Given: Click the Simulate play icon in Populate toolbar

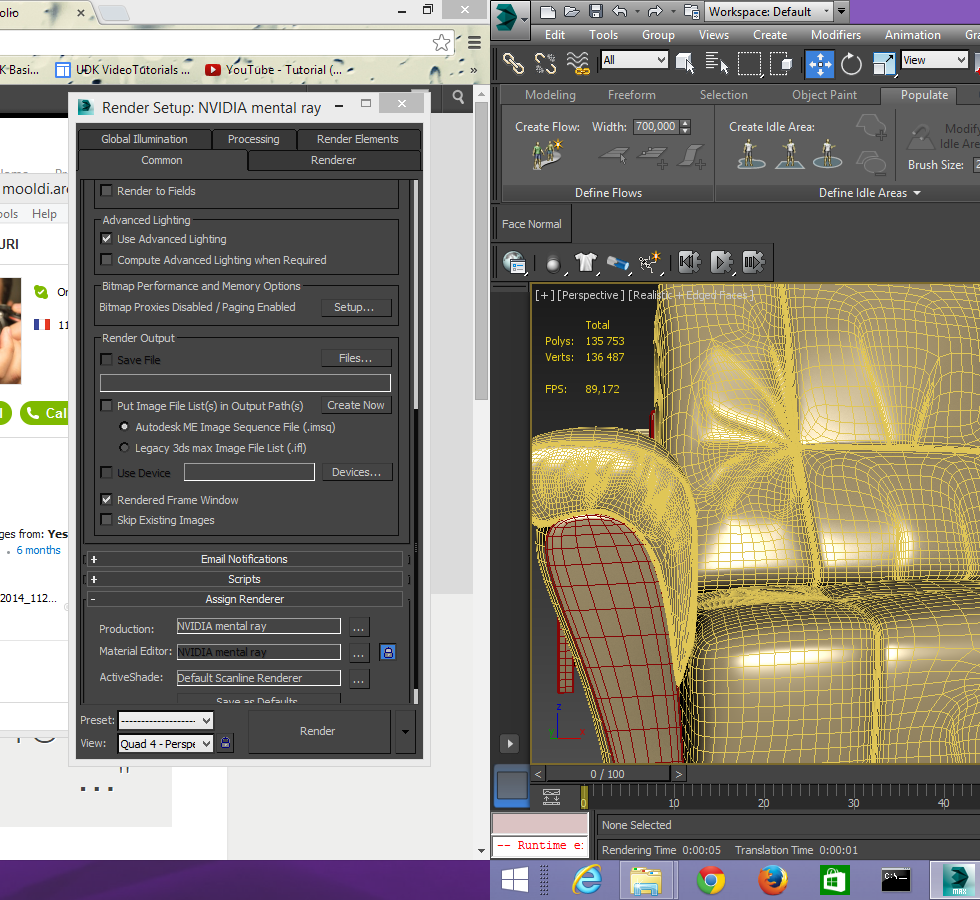Looking at the screenshot, I should tap(721, 262).
